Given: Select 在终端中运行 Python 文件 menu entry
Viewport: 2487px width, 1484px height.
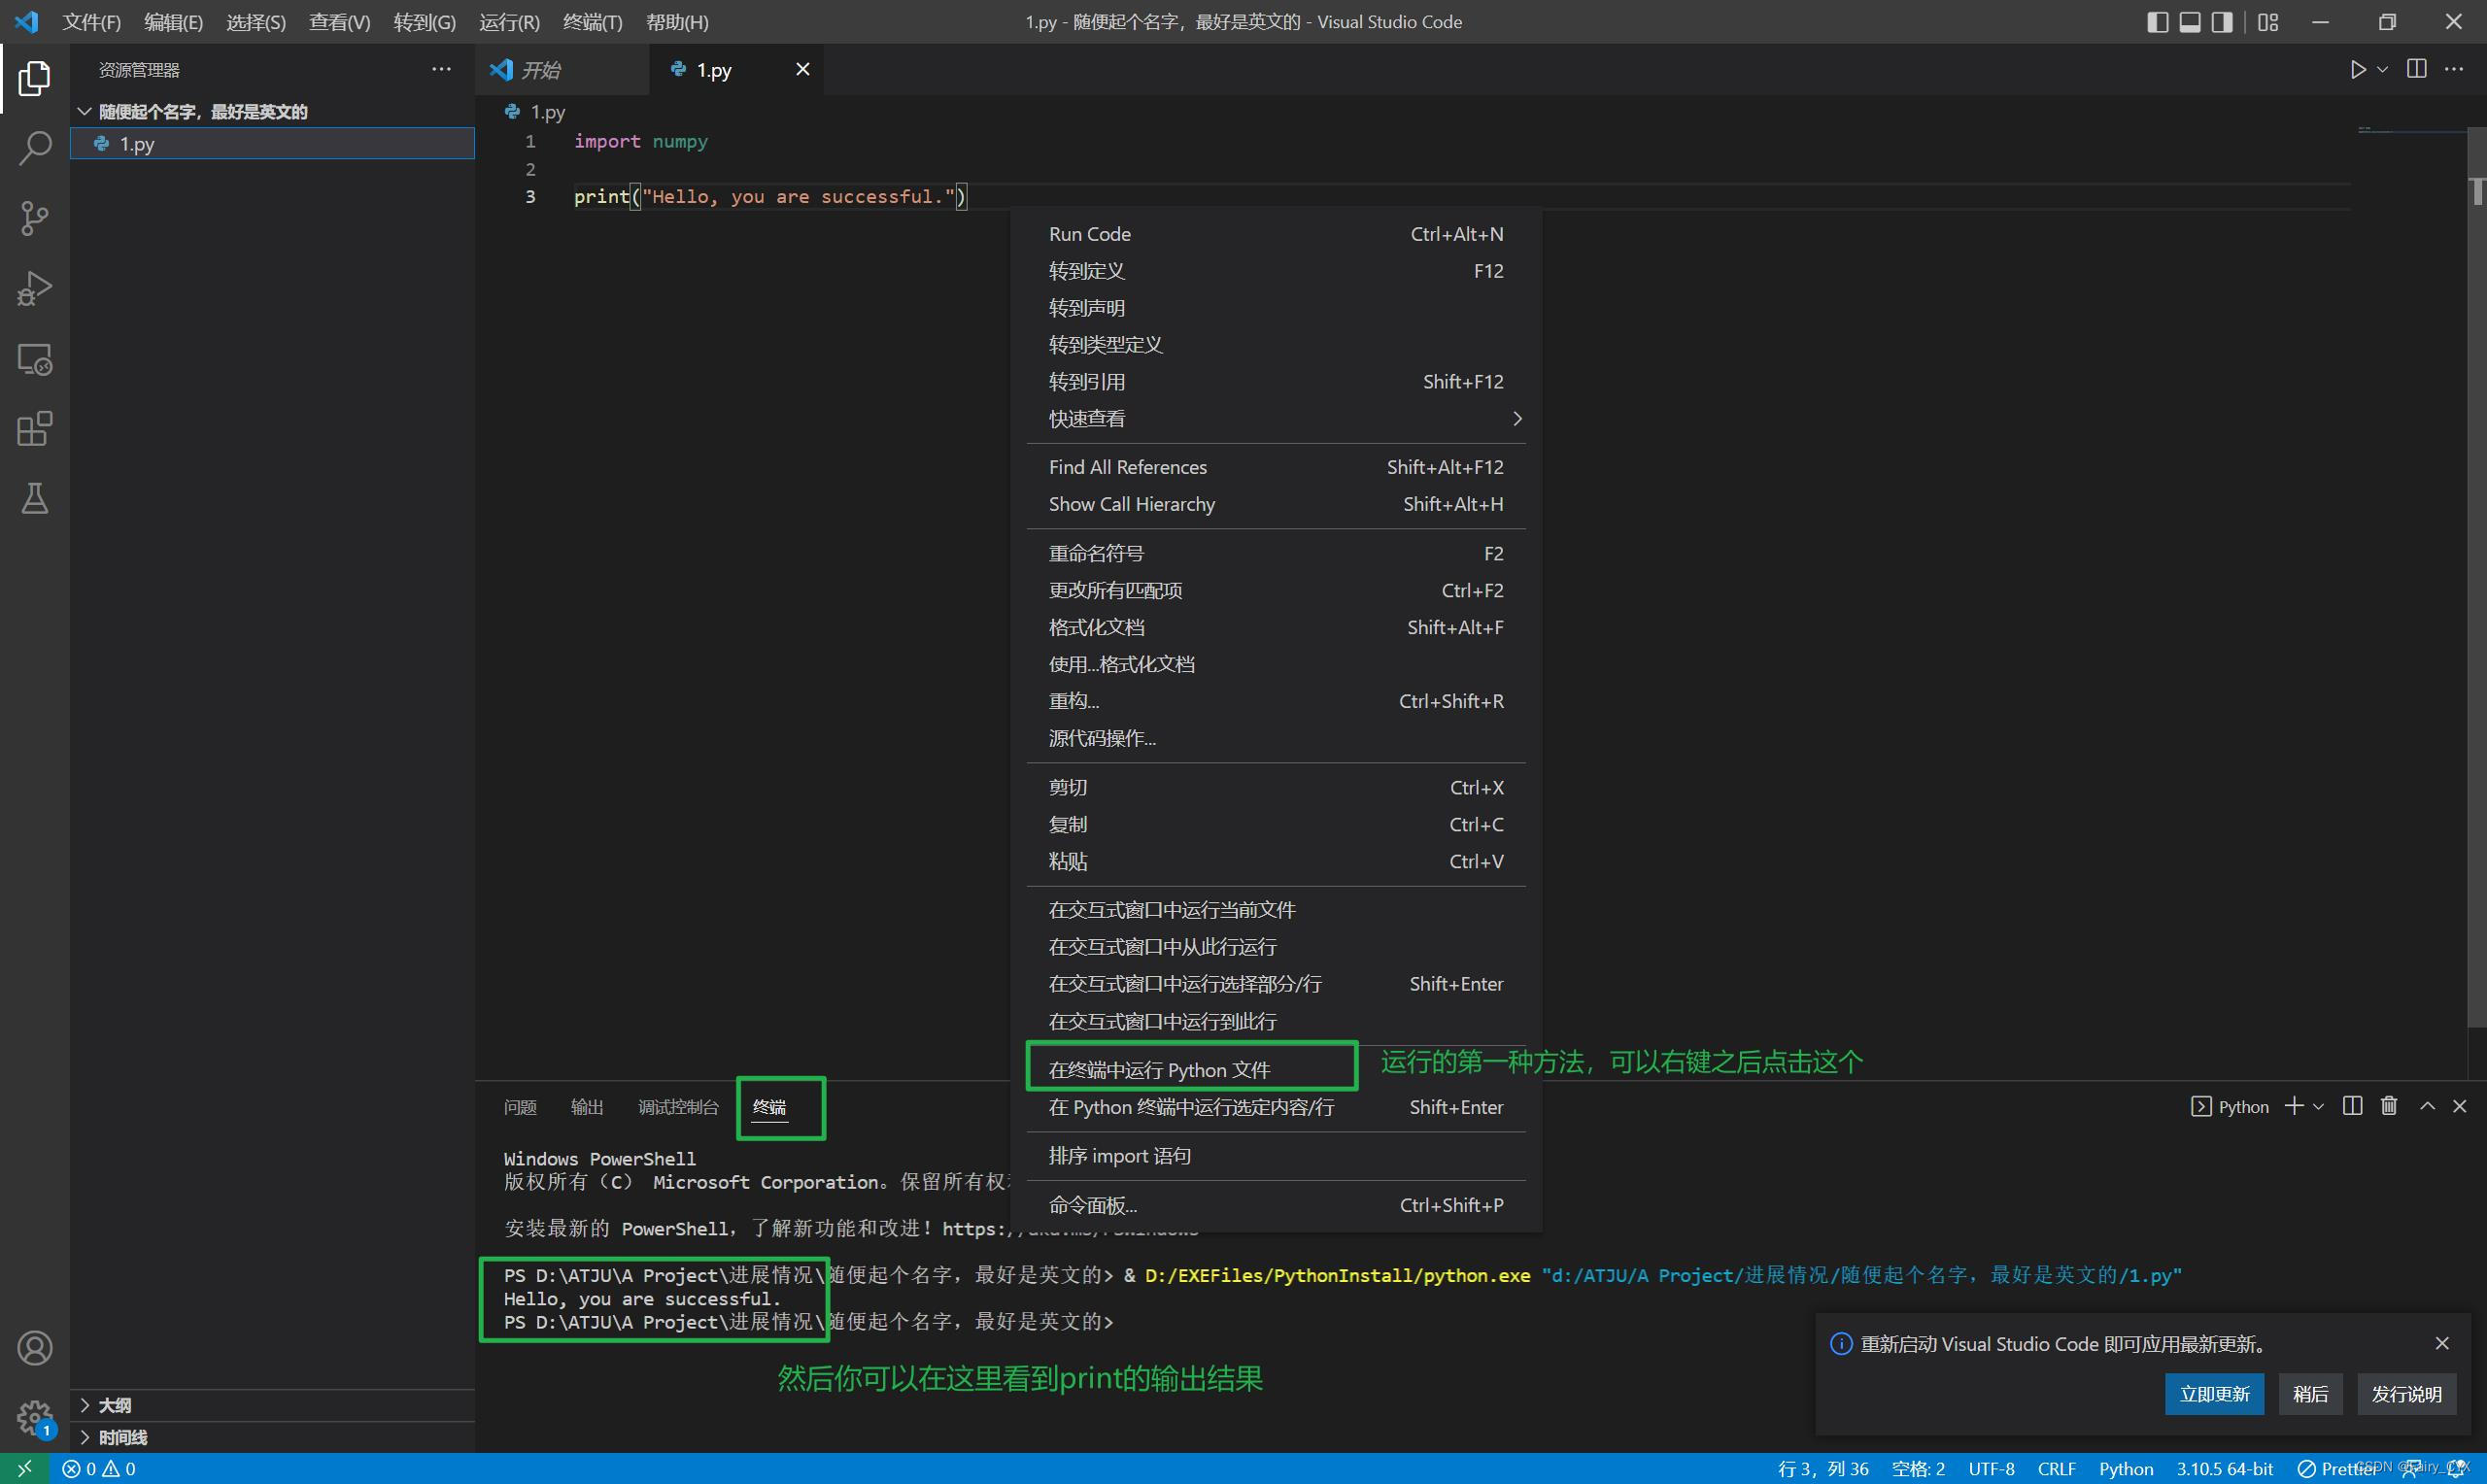Looking at the screenshot, I should coord(1159,1070).
